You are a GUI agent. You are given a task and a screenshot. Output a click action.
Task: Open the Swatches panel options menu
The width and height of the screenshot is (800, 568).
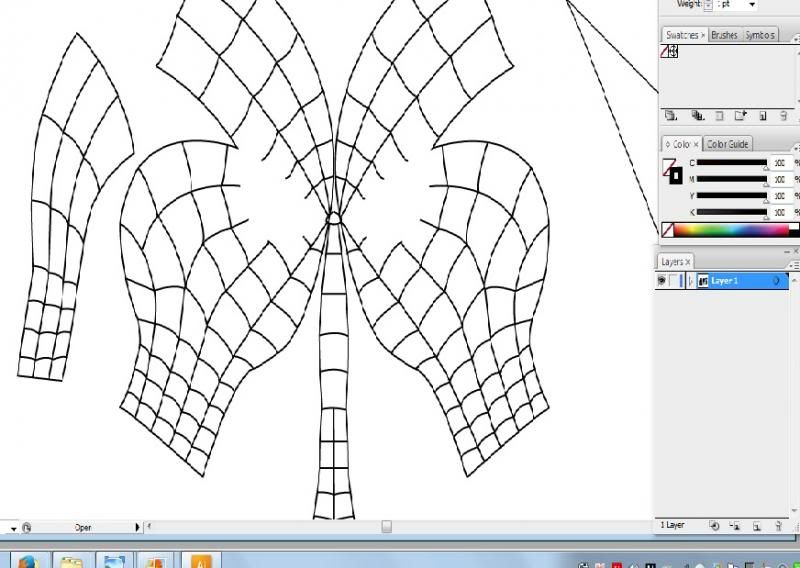coord(796,38)
